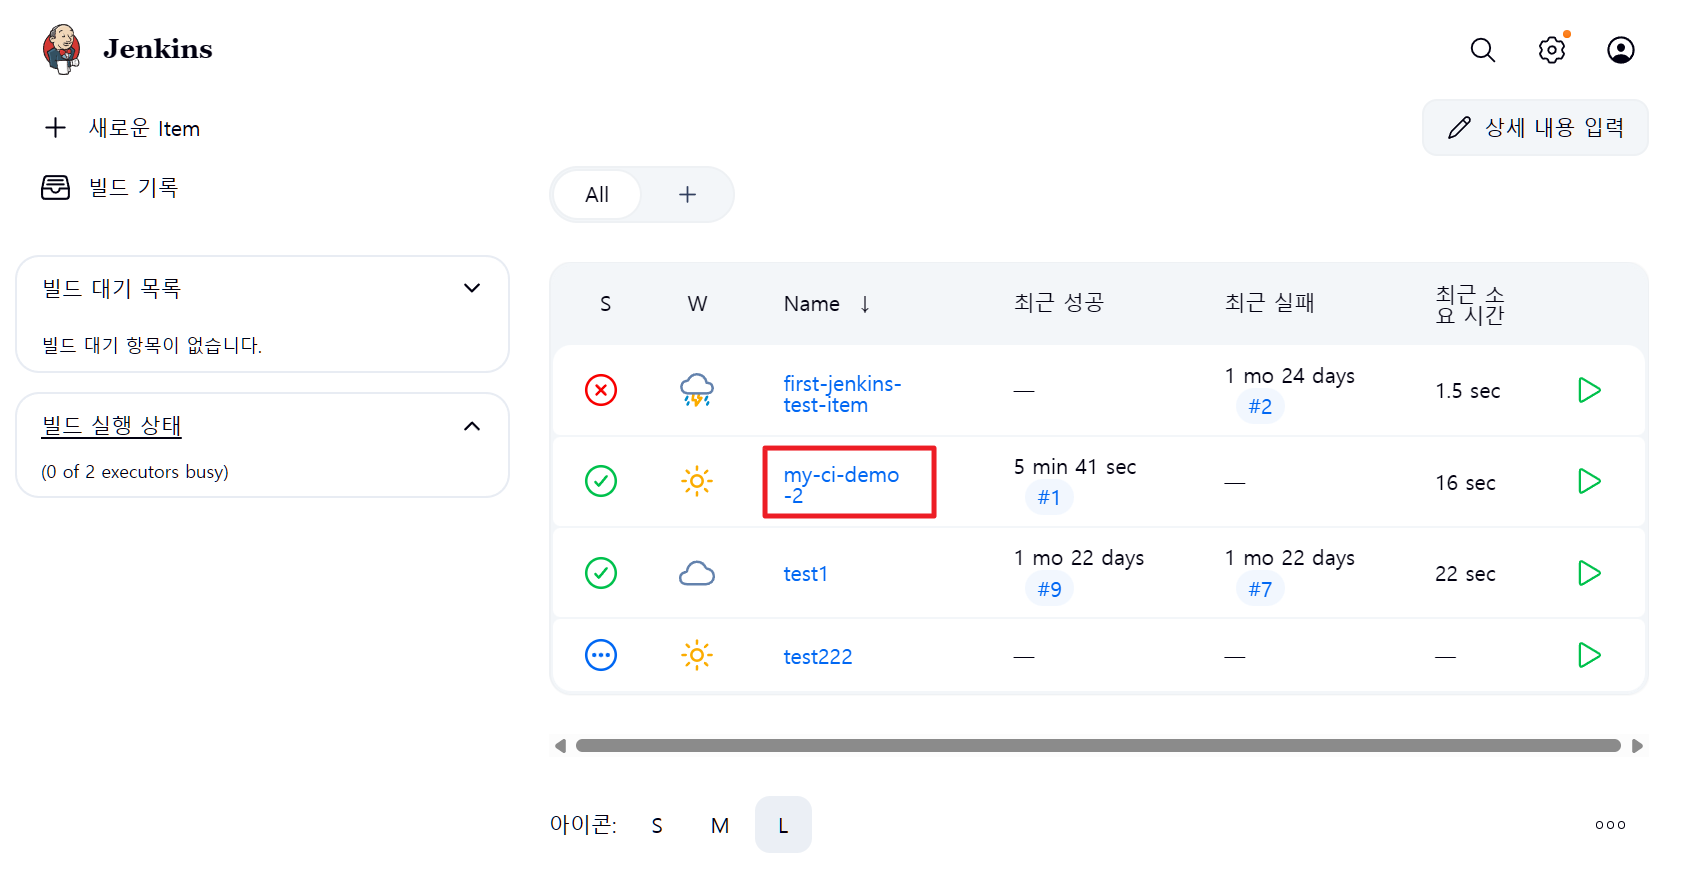Click failed status icon of first-jenkins-test-item
Image resolution: width=1684 pixels, height=869 pixels.
601,390
